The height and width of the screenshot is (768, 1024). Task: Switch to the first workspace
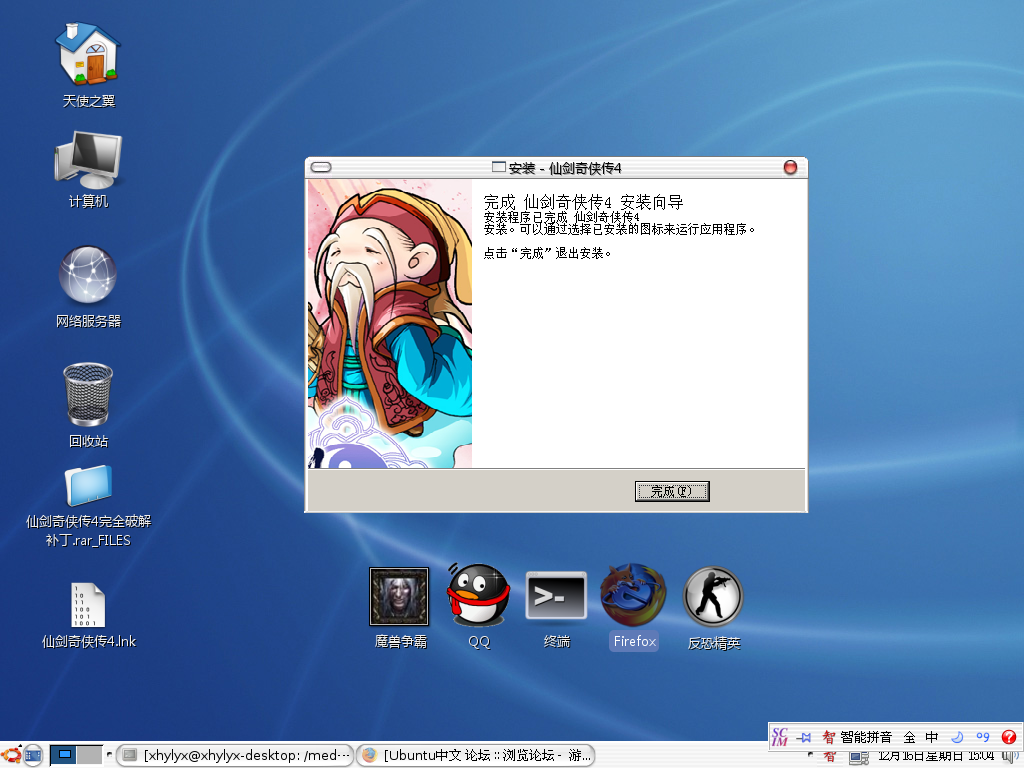[63, 755]
